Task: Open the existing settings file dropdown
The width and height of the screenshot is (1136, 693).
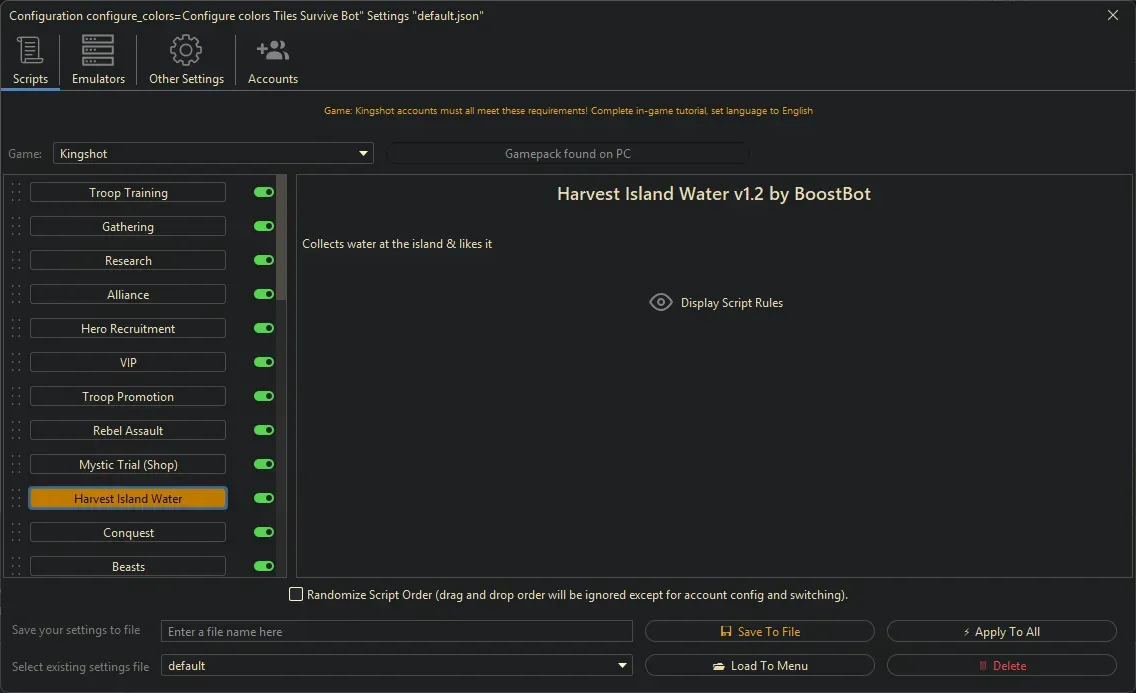Action: pyautogui.click(x=623, y=665)
